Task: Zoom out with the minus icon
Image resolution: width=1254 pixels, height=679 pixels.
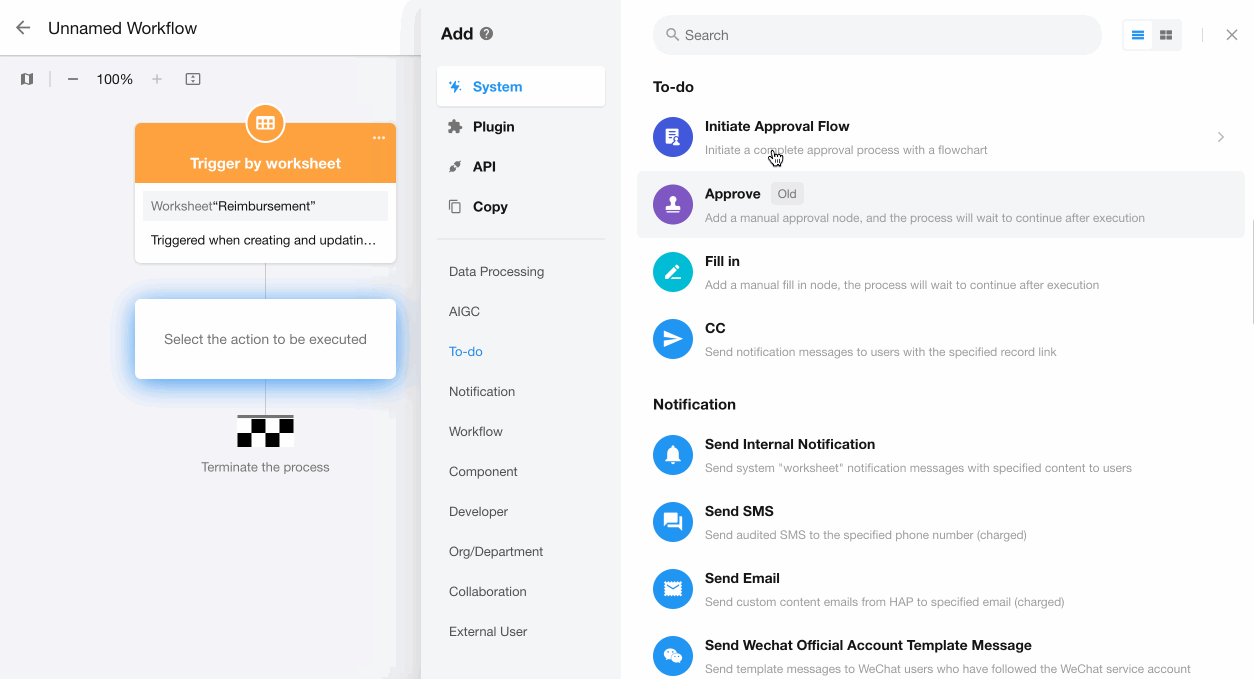Action: [73, 79]
